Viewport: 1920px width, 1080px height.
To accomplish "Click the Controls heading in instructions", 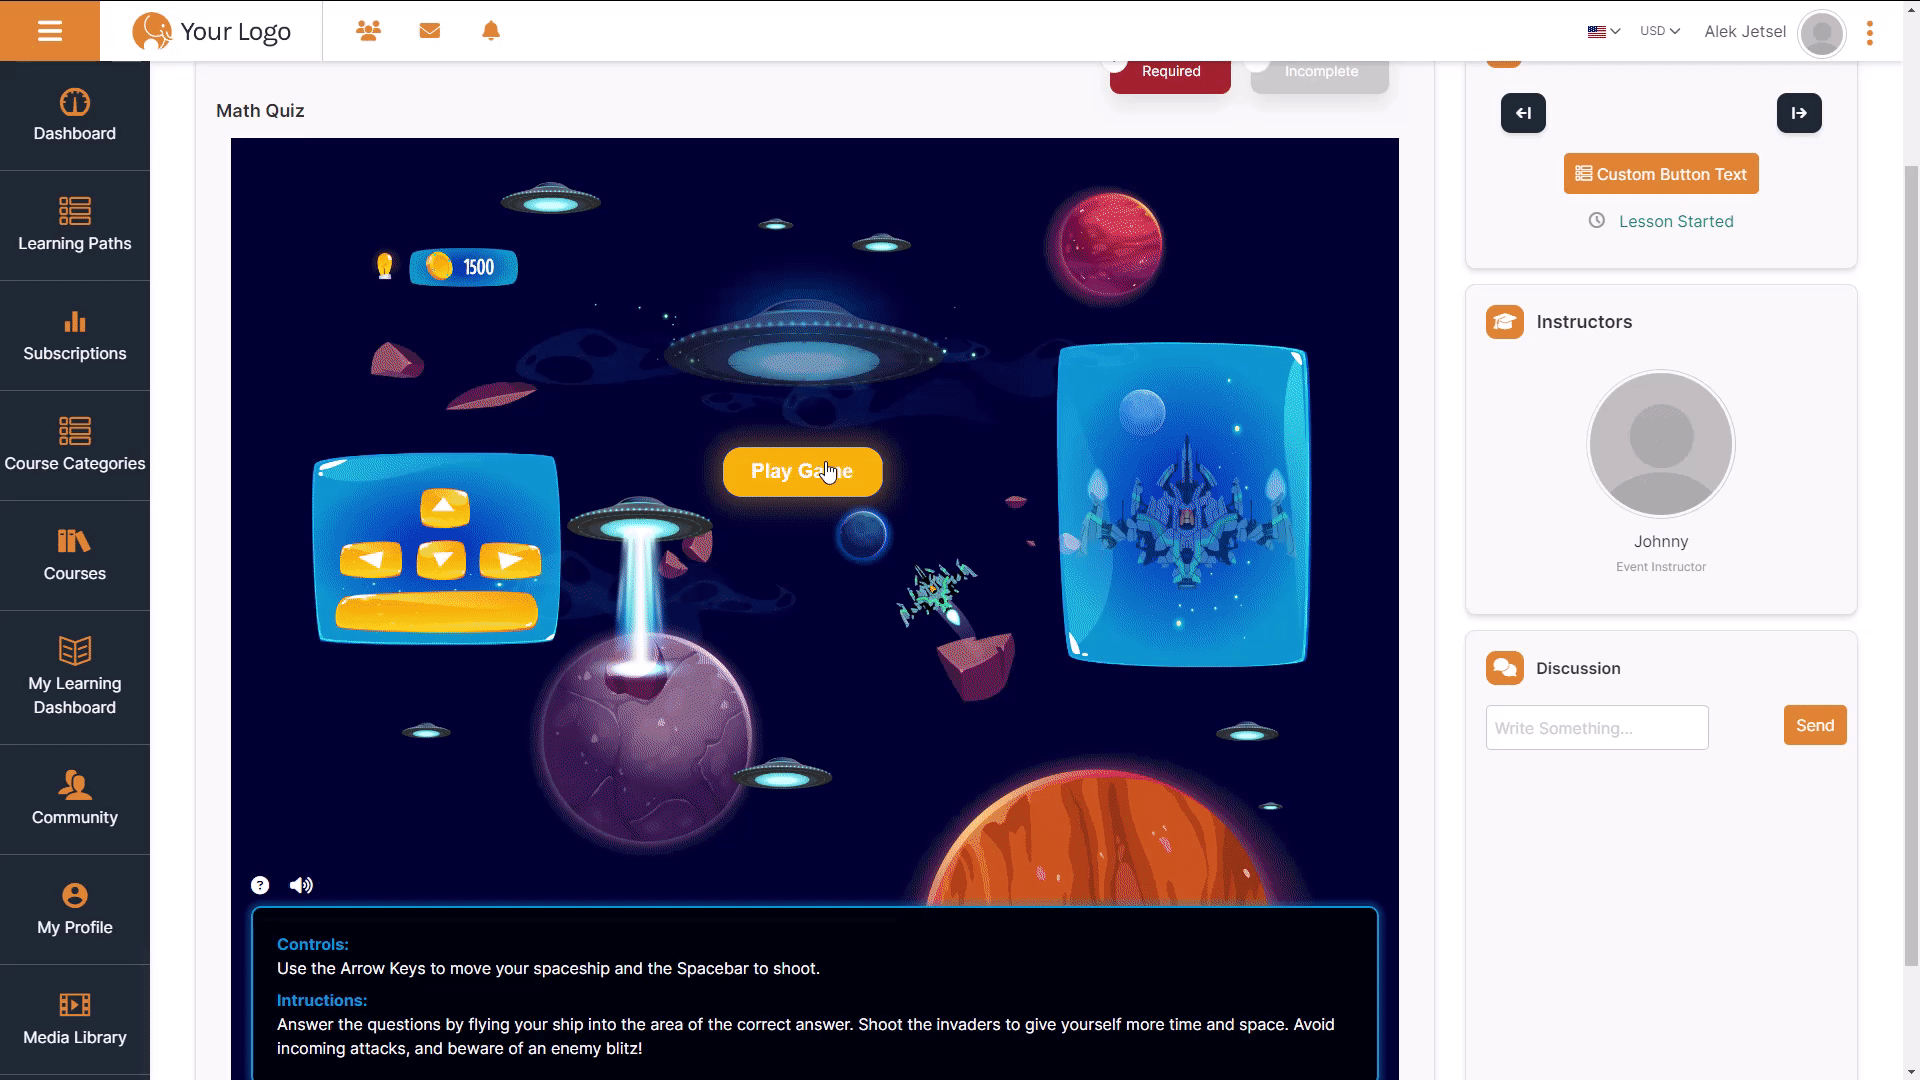I will pyautogui.click(x=313, y=944).
